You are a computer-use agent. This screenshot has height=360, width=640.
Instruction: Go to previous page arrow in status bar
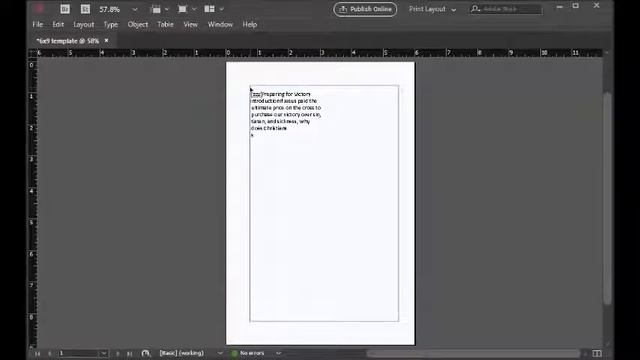click(x=50, y=353)
